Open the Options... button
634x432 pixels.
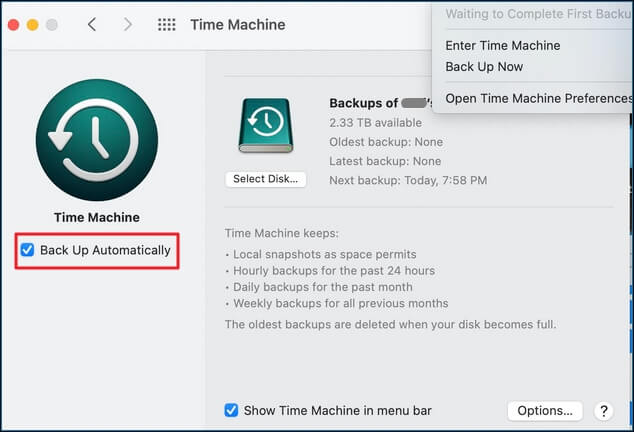[x=545, y=411]
